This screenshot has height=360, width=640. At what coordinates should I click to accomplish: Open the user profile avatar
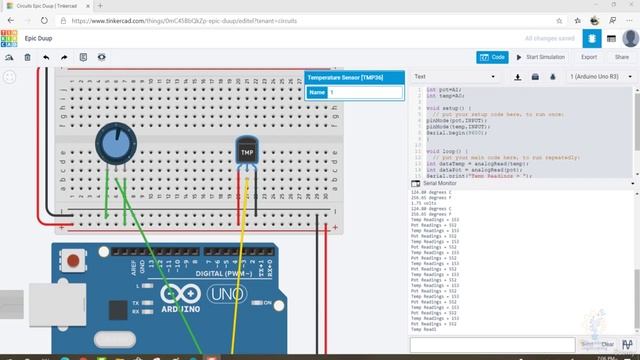(630, 39)
